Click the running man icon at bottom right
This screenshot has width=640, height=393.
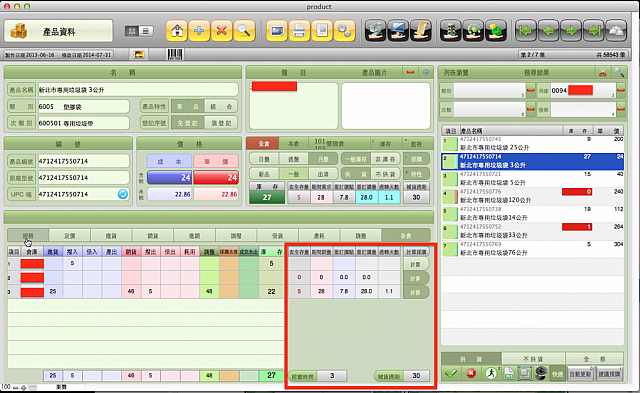tap(491, 373)
